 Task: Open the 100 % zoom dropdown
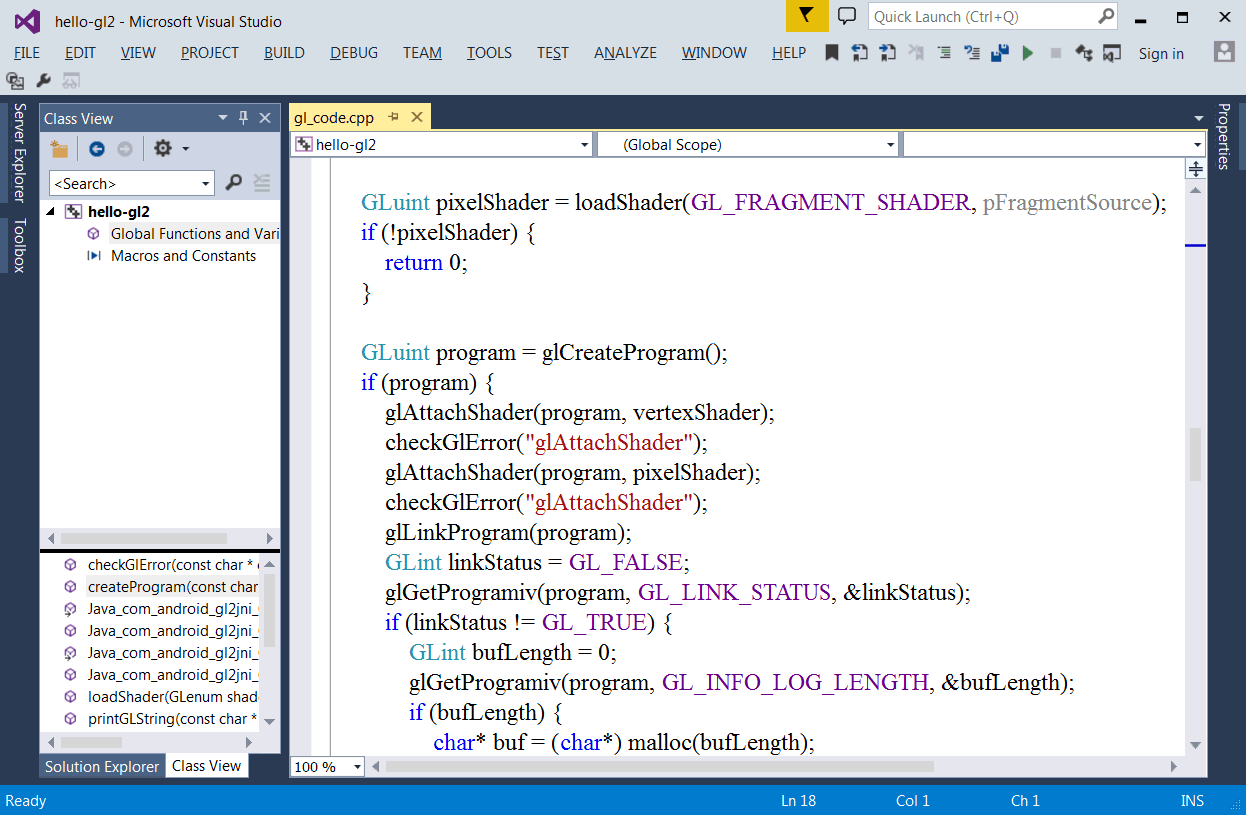(356, 767)
